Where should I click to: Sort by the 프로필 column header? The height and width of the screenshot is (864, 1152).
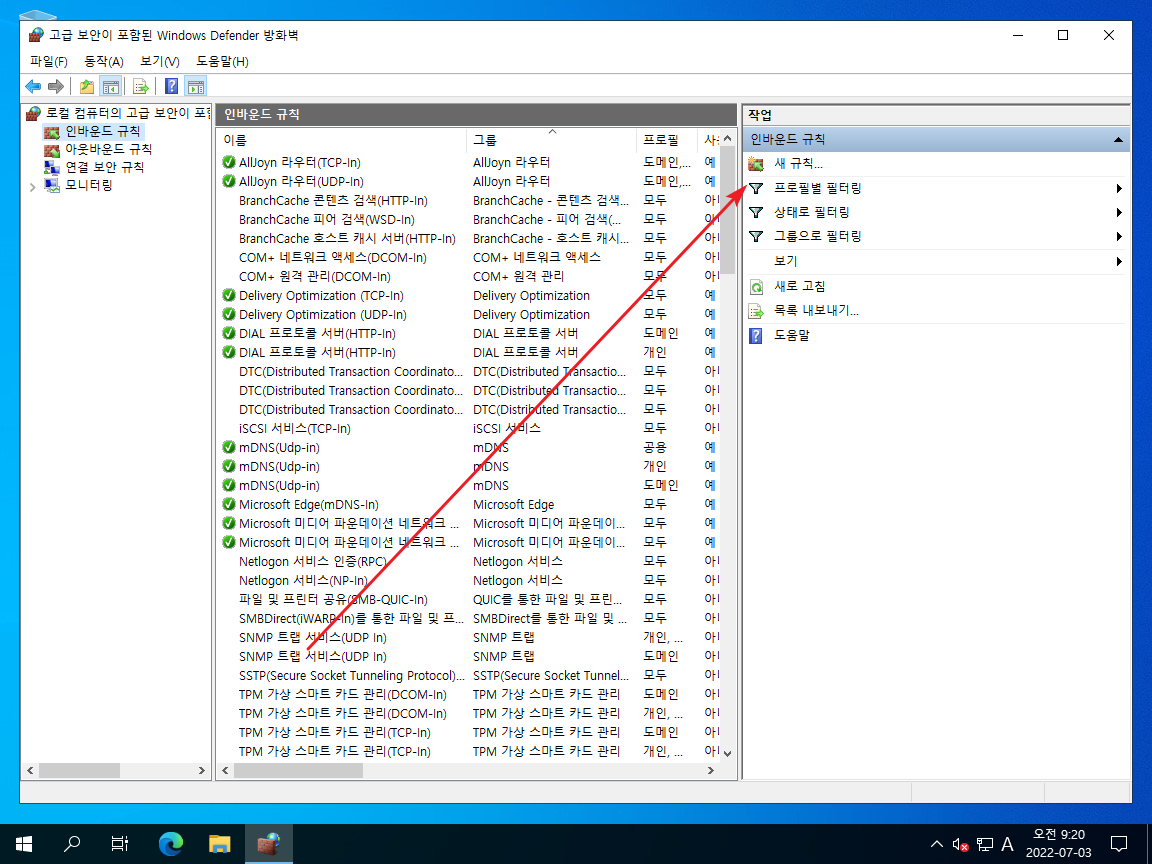point(667,140)
